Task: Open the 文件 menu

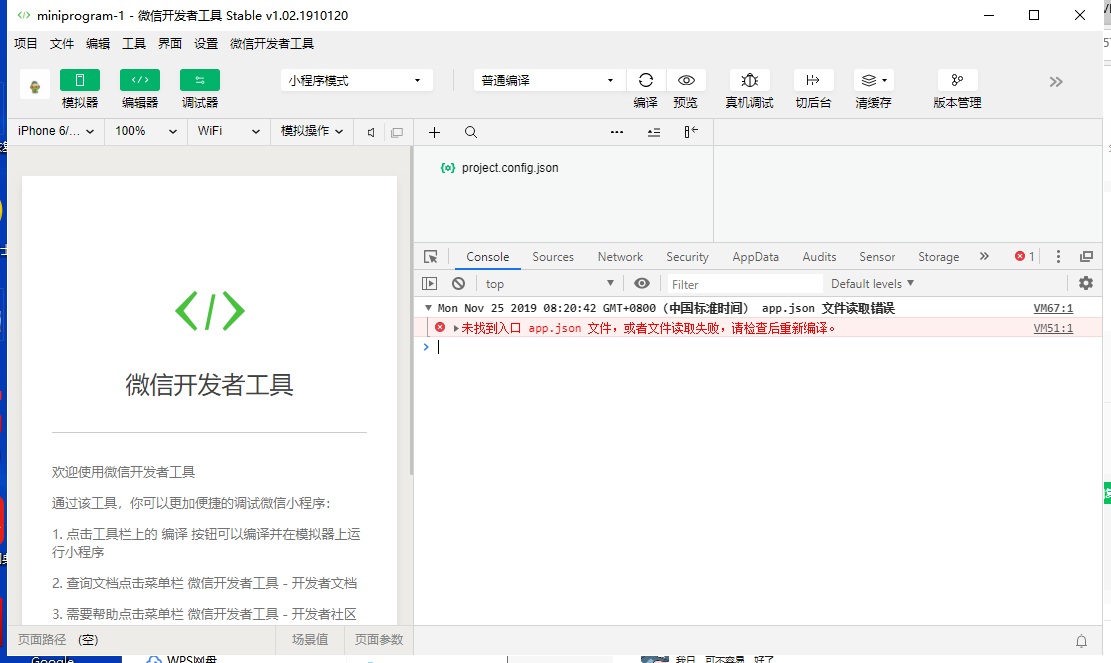Action: [x=62, y=43]
